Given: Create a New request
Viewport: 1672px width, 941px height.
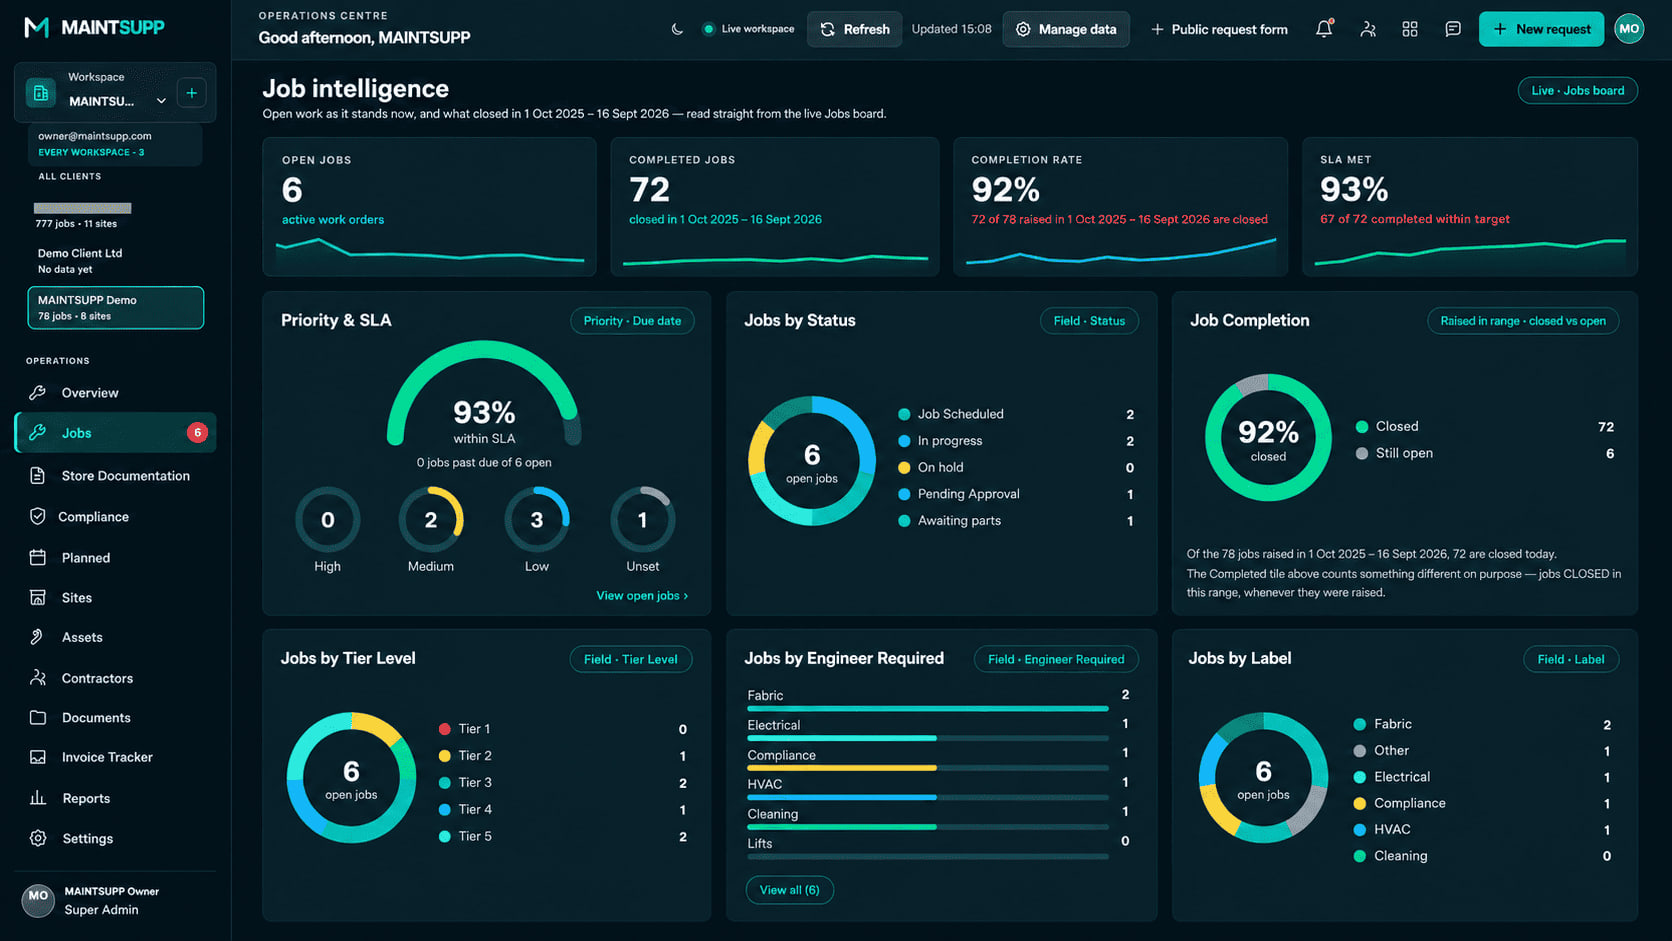Looking at the screenshot, I should pos(1541,29).
